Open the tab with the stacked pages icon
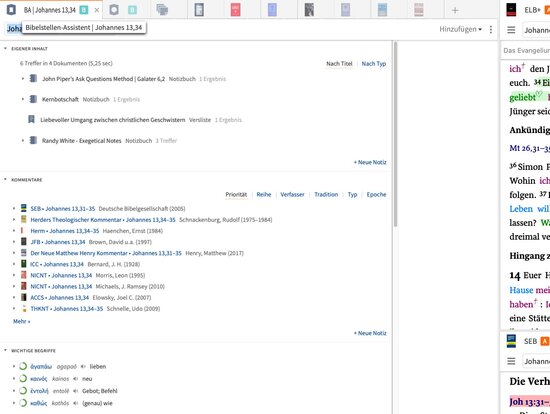Screen dimensions: 550x414 tap(162, 10)
